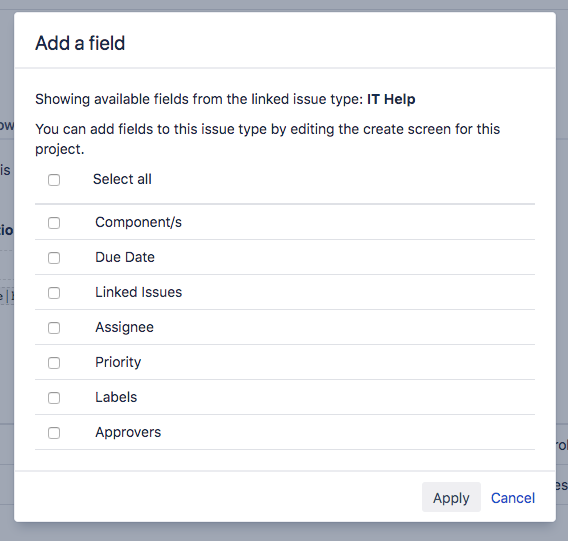568x541 pixels.
Task: Click the Labels field label
Action: 116,397
